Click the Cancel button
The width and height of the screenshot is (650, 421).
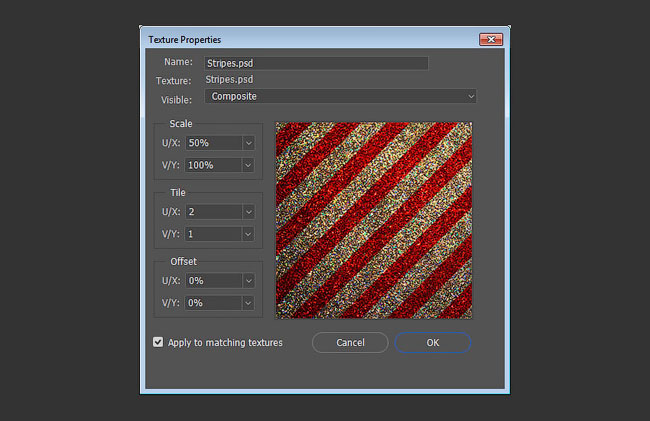click(350, 343)
